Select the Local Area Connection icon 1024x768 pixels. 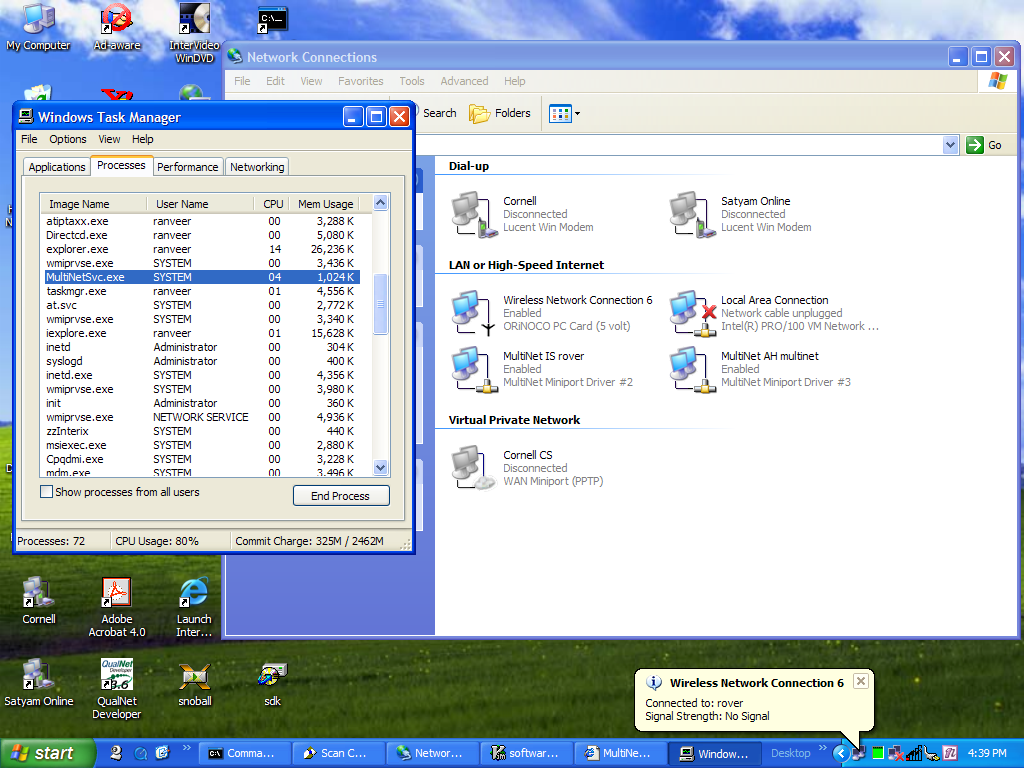coord(687,312)
